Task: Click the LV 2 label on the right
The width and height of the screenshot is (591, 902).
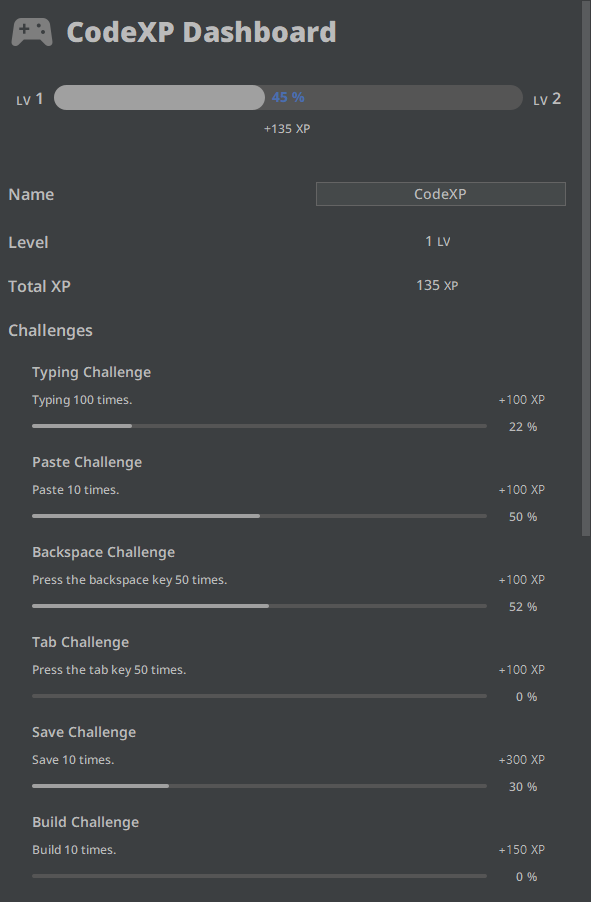Action: (546, 97)
